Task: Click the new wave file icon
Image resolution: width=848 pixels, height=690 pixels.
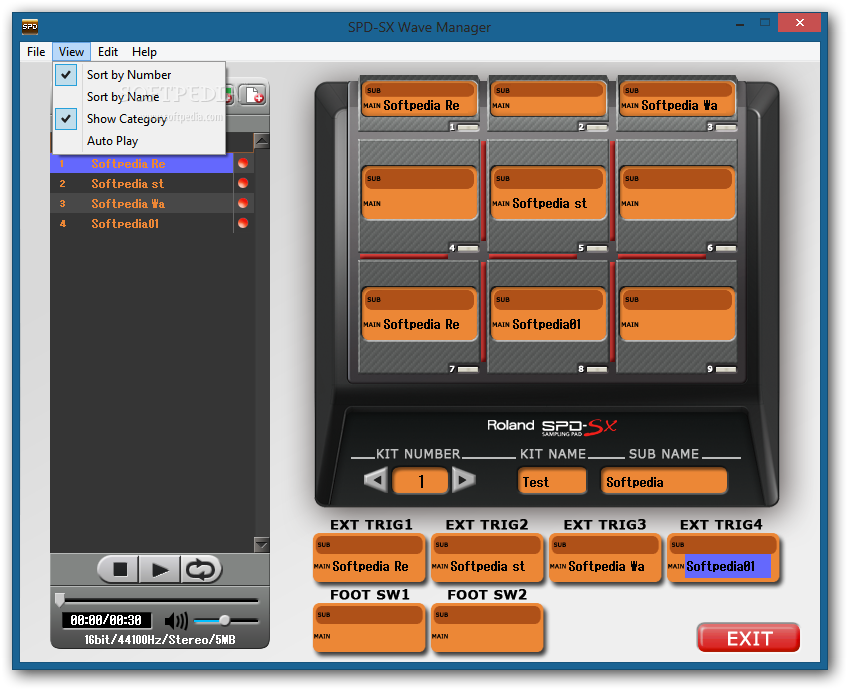Action: (253, 95)
